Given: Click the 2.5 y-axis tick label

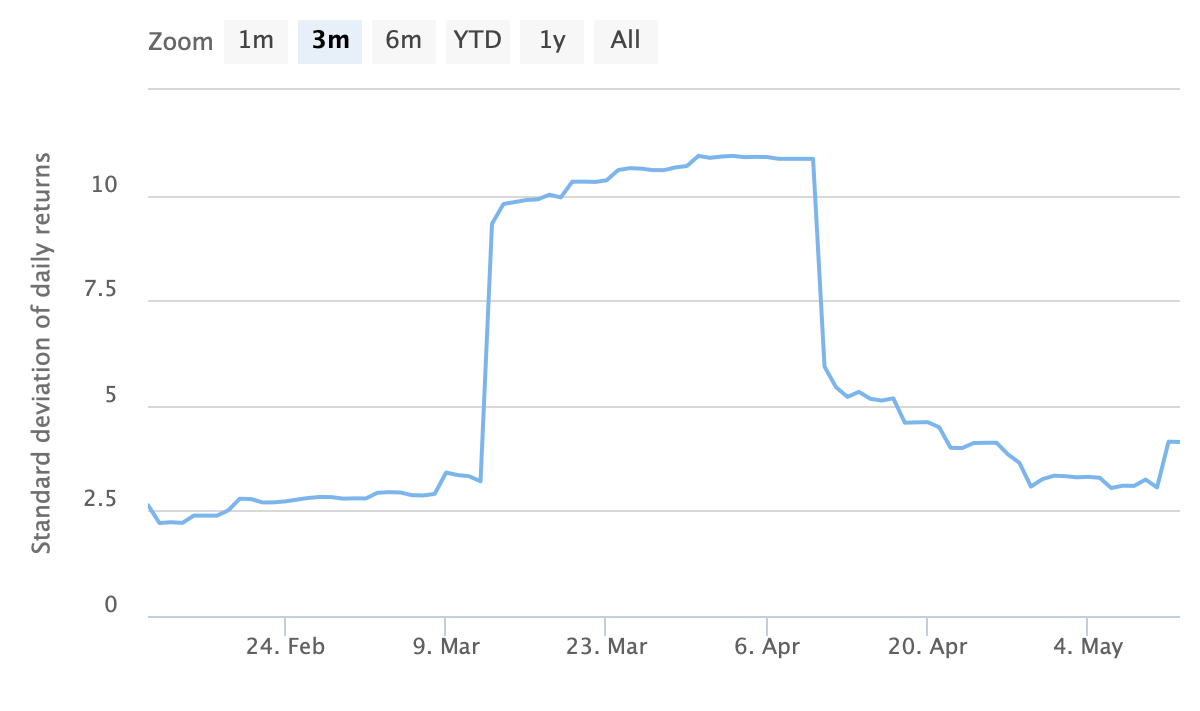Looking at the screenshot, I should point(100,501).
